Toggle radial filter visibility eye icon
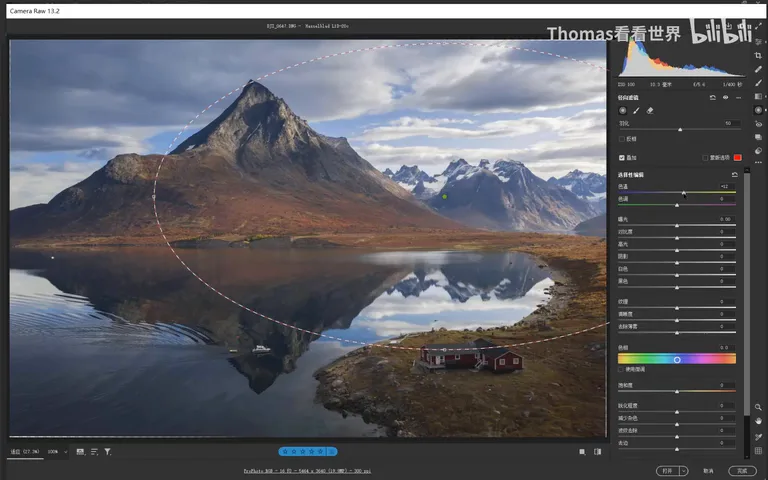Viewport: 768px width, 480px height. click(x=726, y=97)
